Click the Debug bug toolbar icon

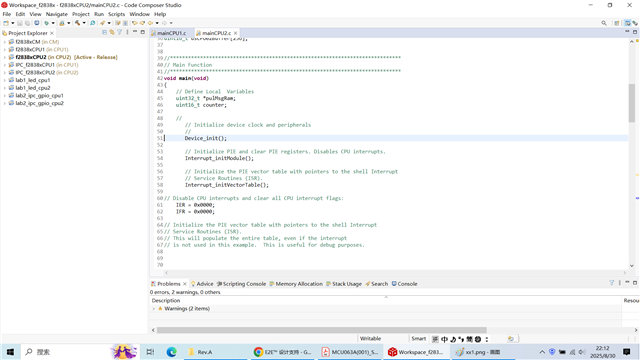(46, 23)
